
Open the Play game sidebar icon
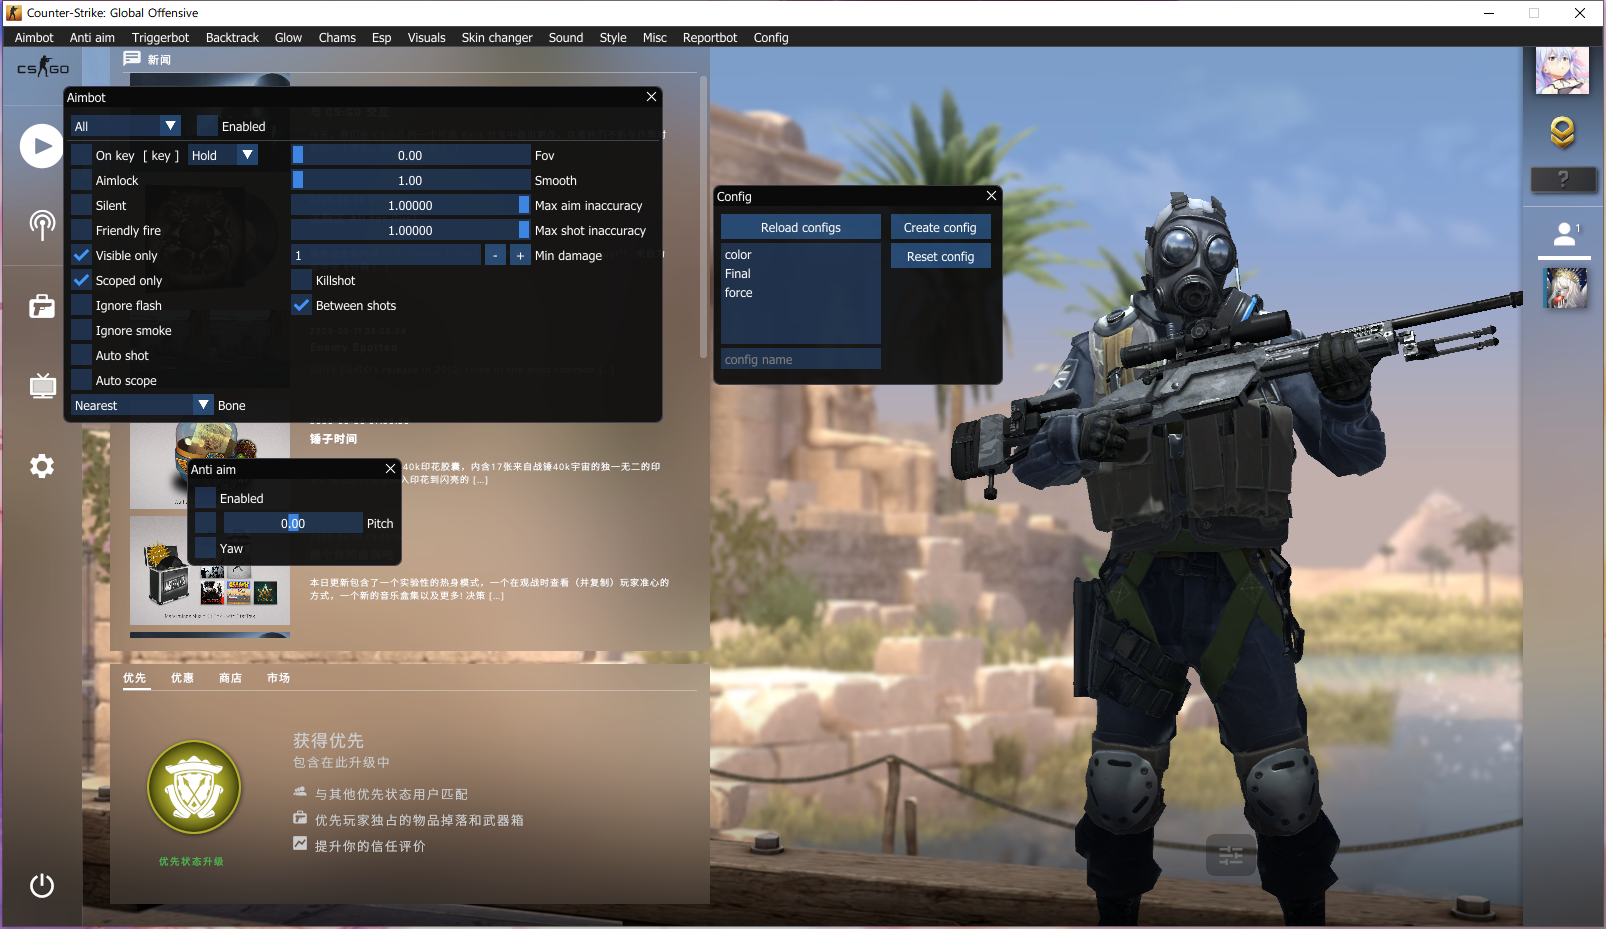pos(42,146)
